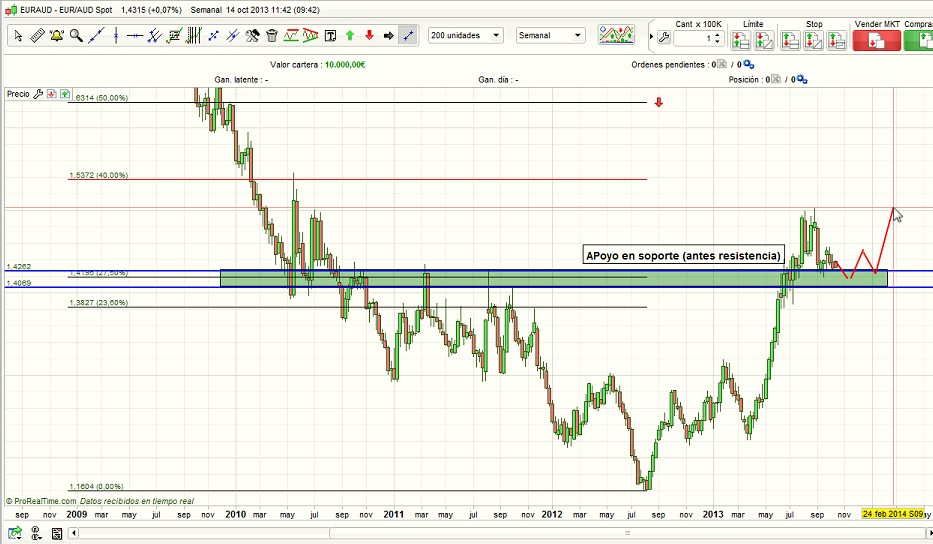Select the parallel channel lines tool
This screenshot has width=933, height=544.
155,36
